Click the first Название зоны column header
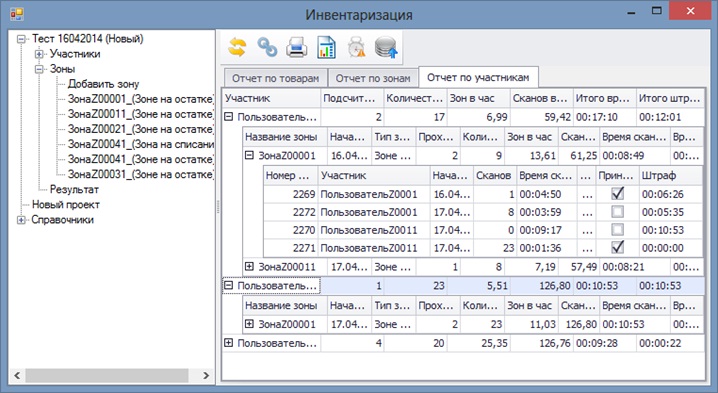The image size is (718, 393). (285, 137)
